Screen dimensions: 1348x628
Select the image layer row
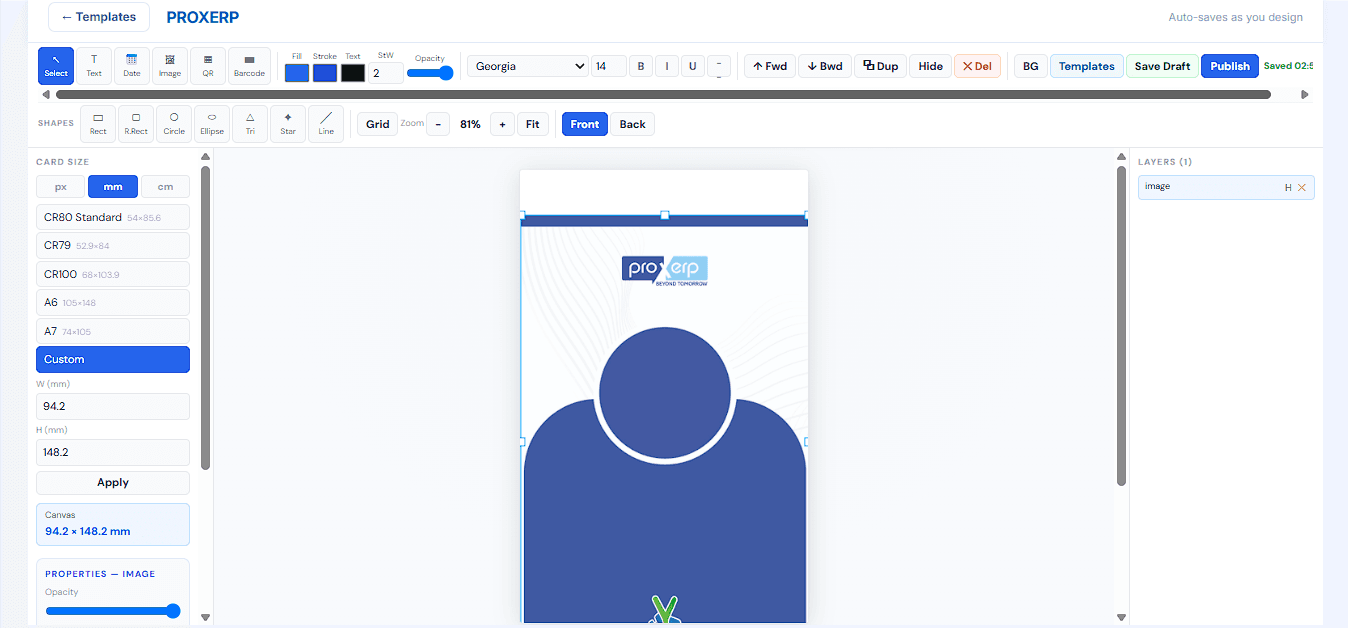point(1226,187)
